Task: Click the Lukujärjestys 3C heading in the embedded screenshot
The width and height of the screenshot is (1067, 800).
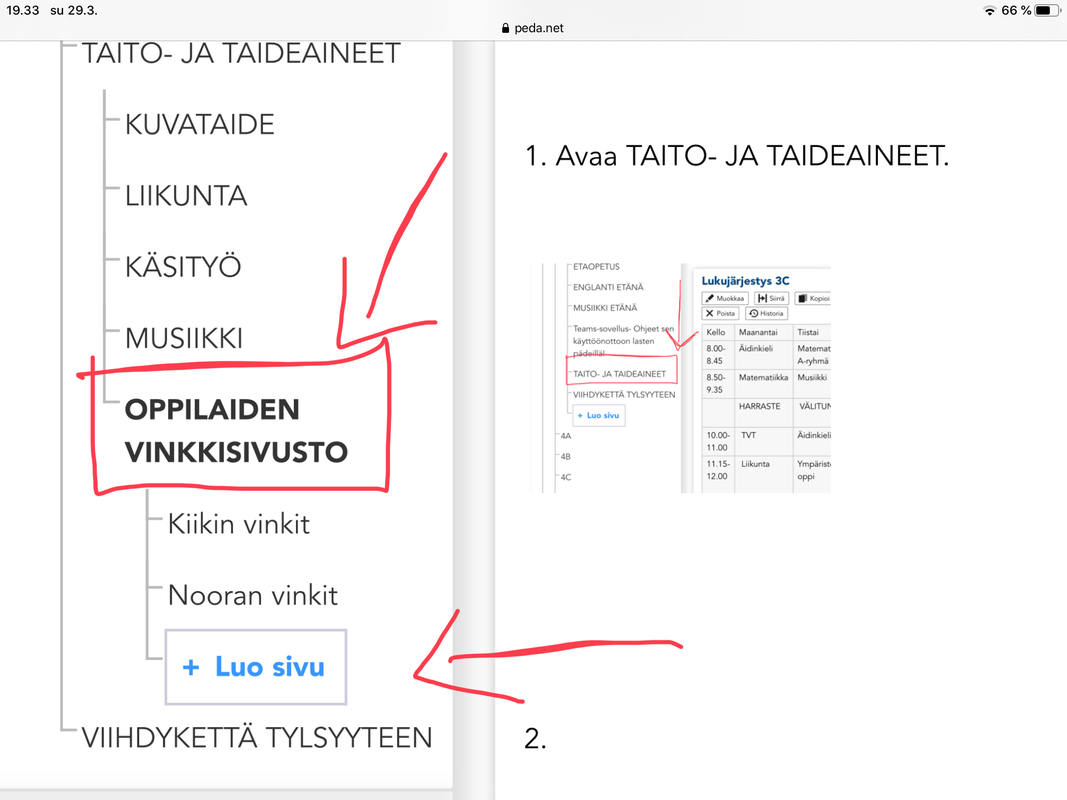Action: (x=745, y=281)
